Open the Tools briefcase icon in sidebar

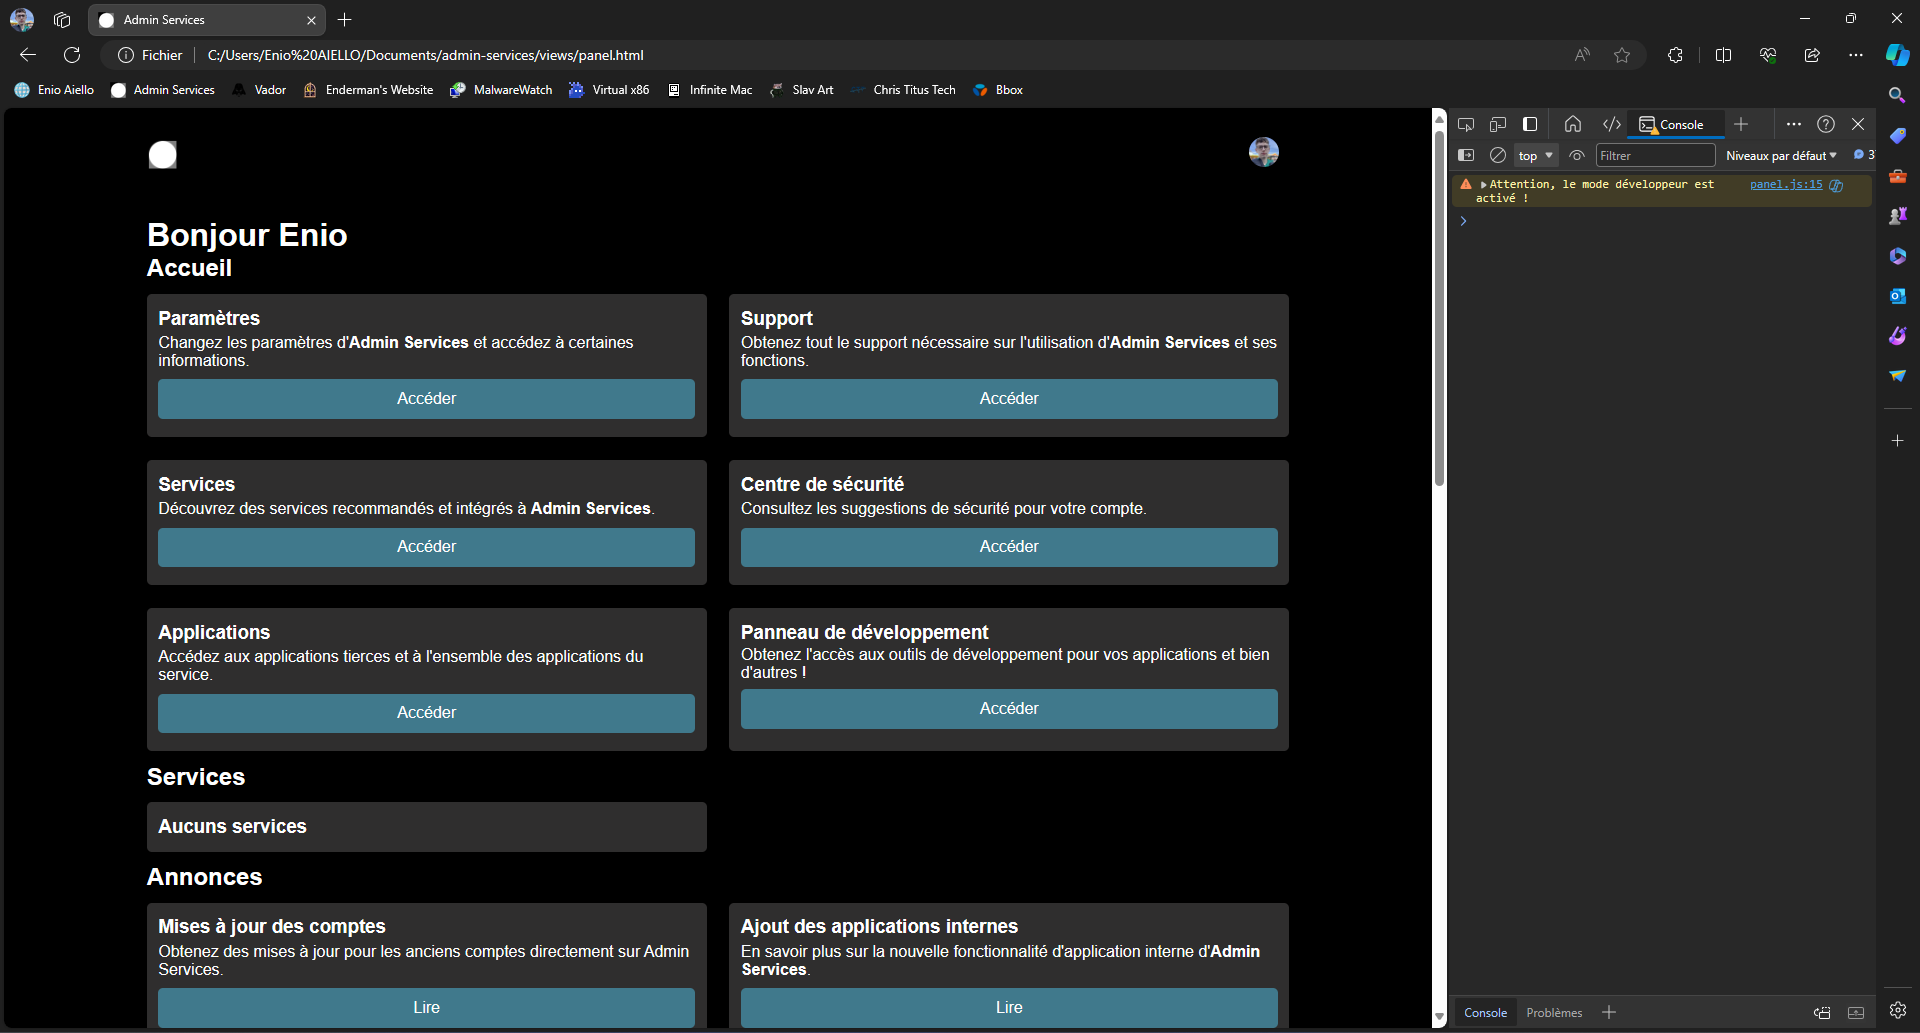[x=1897, y=176]
